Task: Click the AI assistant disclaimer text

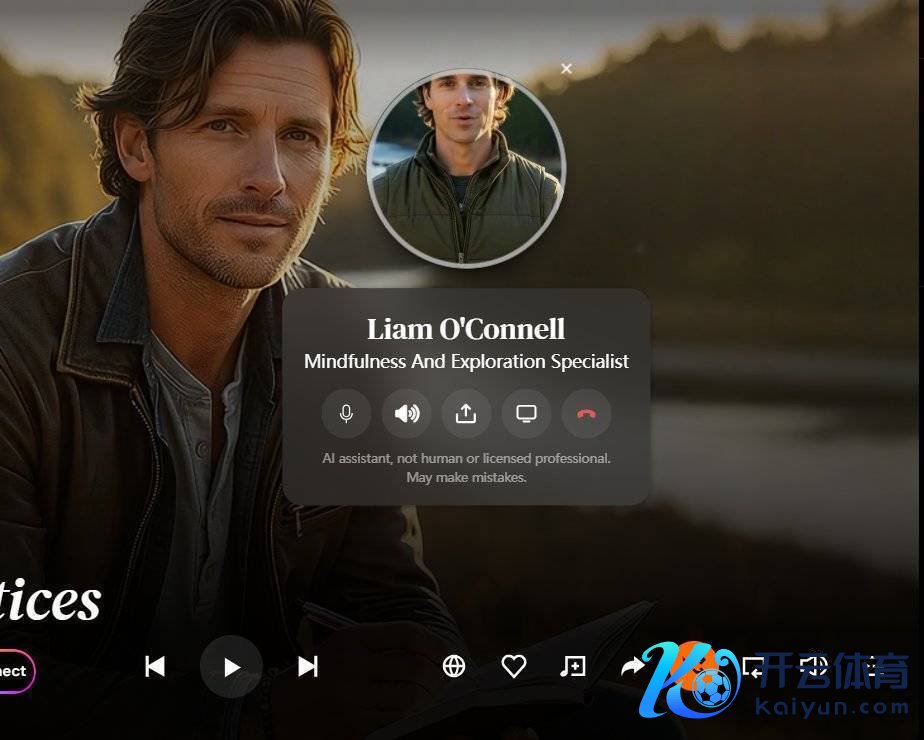Action: point(466,467)
